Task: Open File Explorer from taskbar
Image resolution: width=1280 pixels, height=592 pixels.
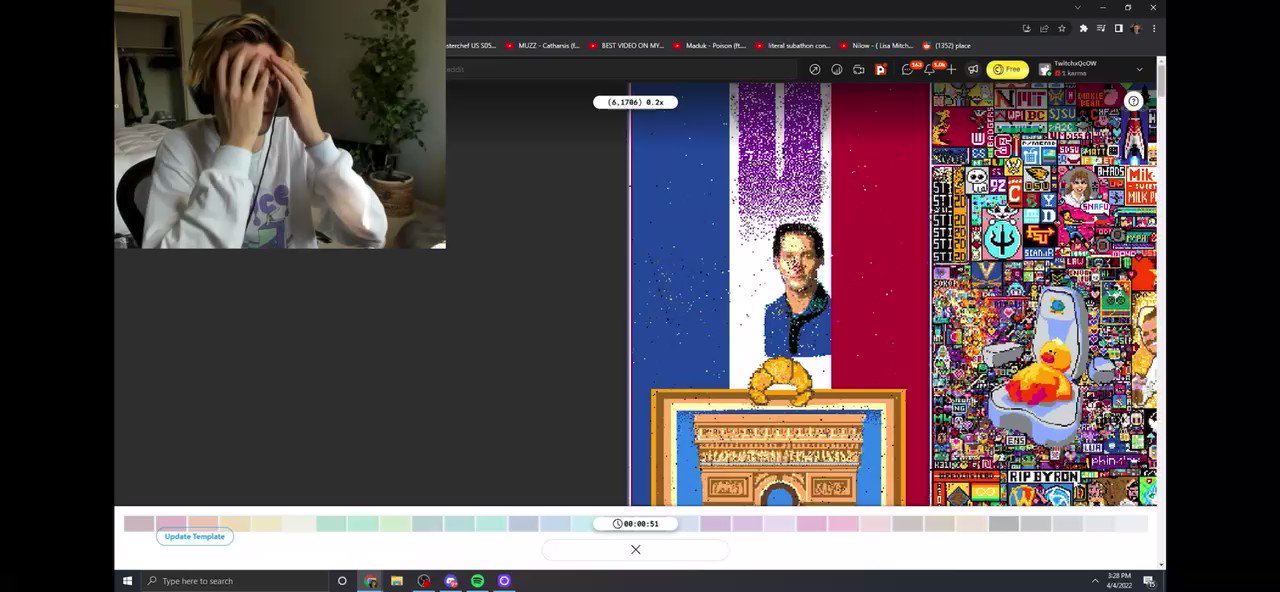Action: click(397, 580)
